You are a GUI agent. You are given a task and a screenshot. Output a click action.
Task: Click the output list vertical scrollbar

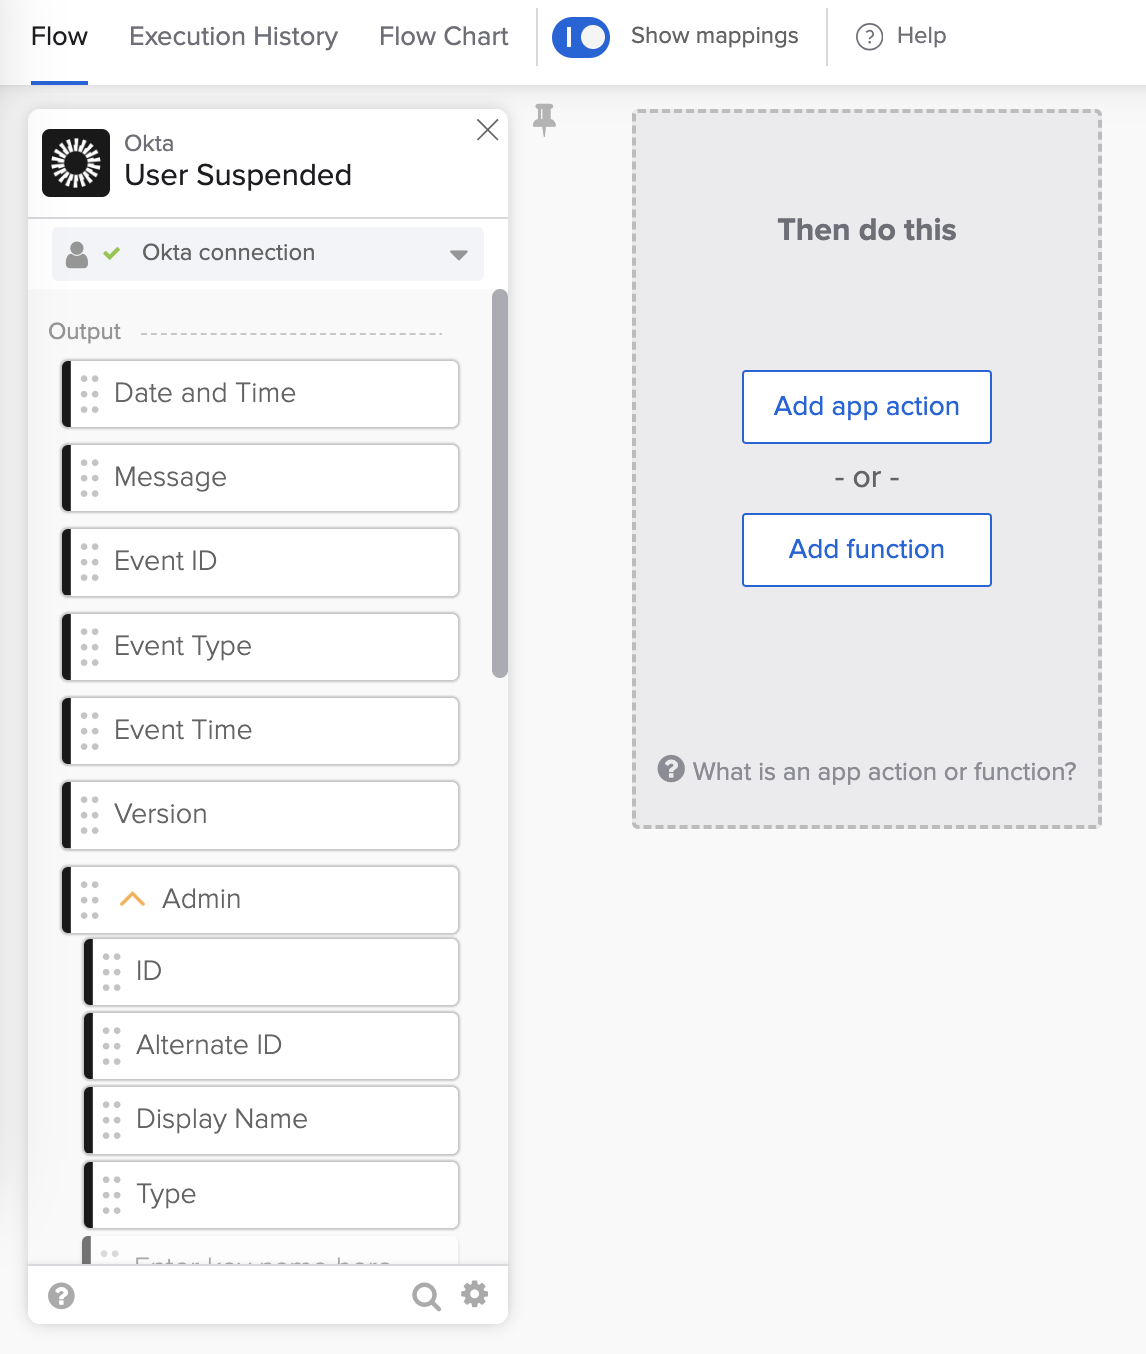pyautogui.click(x=500, y=484)
